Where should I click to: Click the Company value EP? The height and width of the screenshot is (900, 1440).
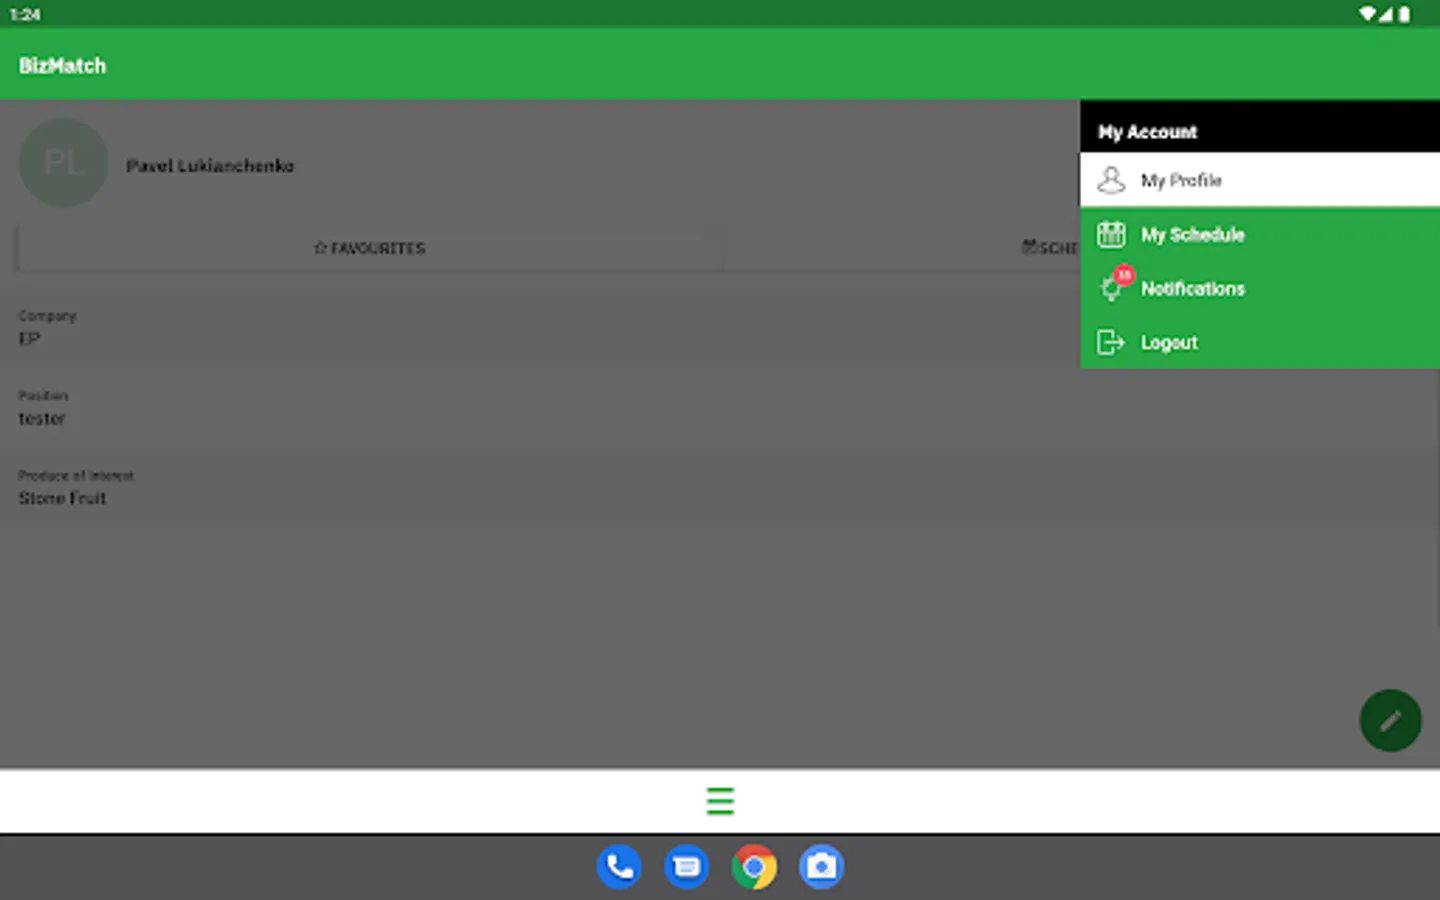tap(29, 339)
